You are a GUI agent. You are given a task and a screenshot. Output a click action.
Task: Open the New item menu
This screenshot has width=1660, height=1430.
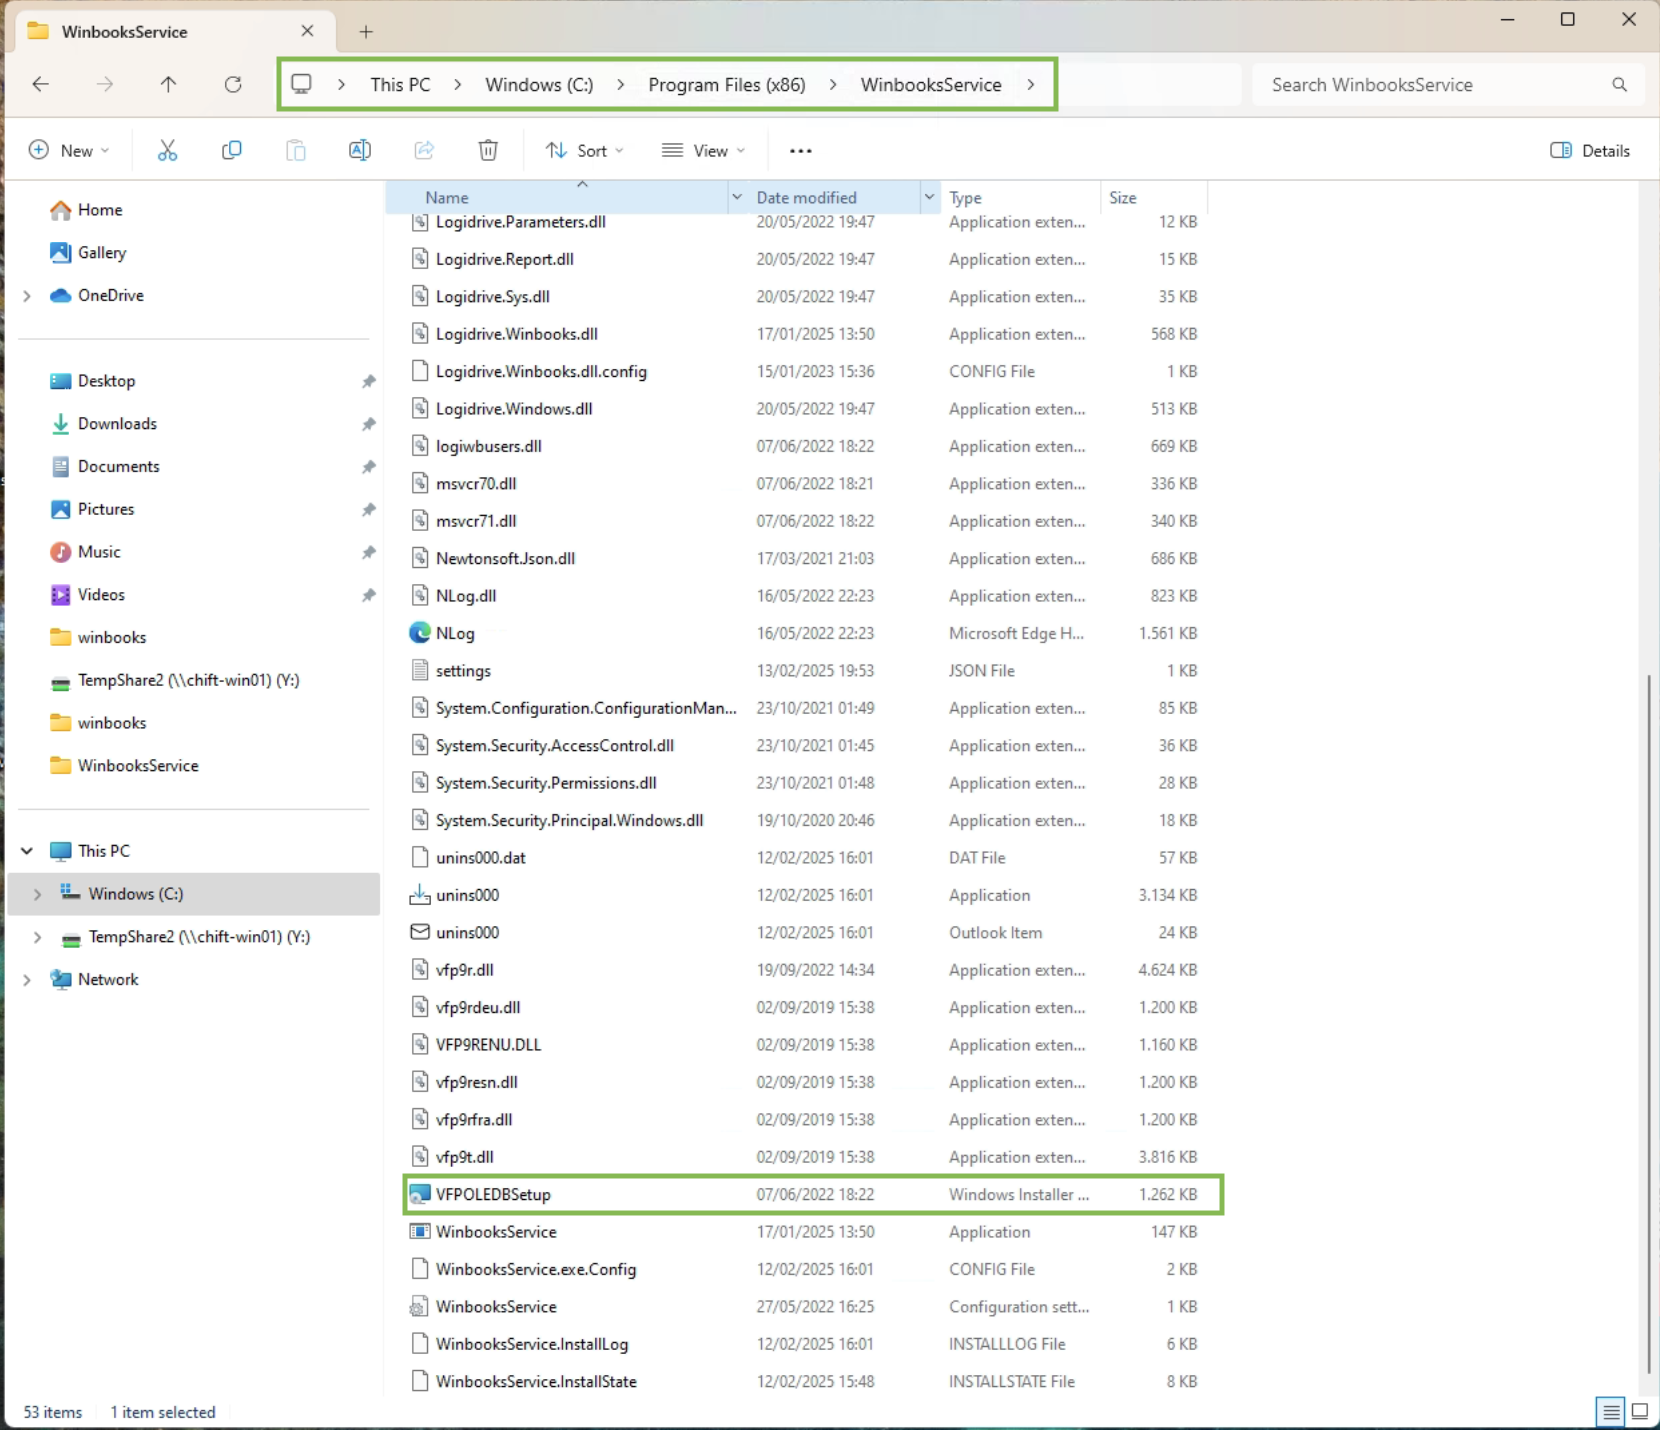tap(69, 151)
